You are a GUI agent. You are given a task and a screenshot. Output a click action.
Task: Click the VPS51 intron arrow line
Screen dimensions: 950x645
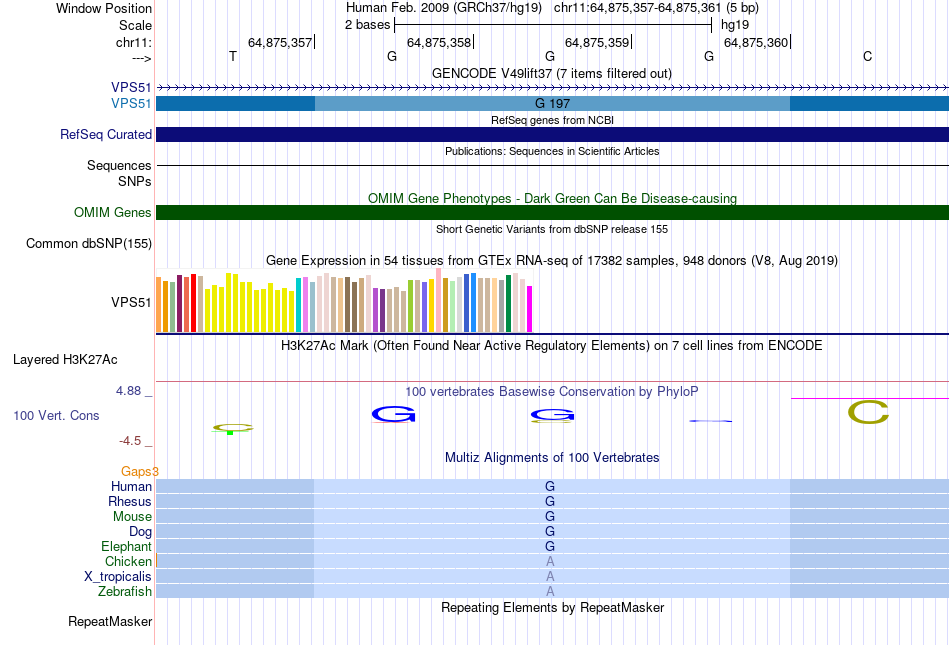[552, 88]
